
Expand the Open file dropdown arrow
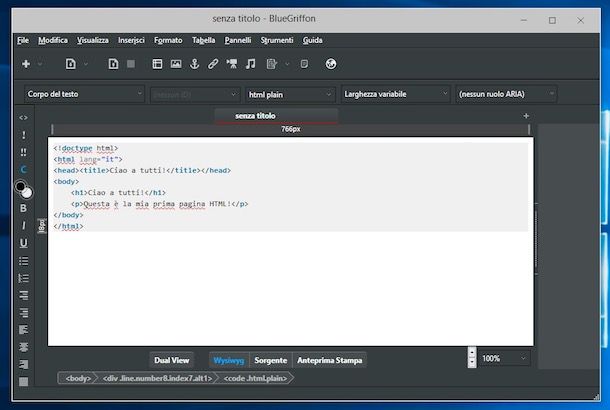[x=86, y=64]
